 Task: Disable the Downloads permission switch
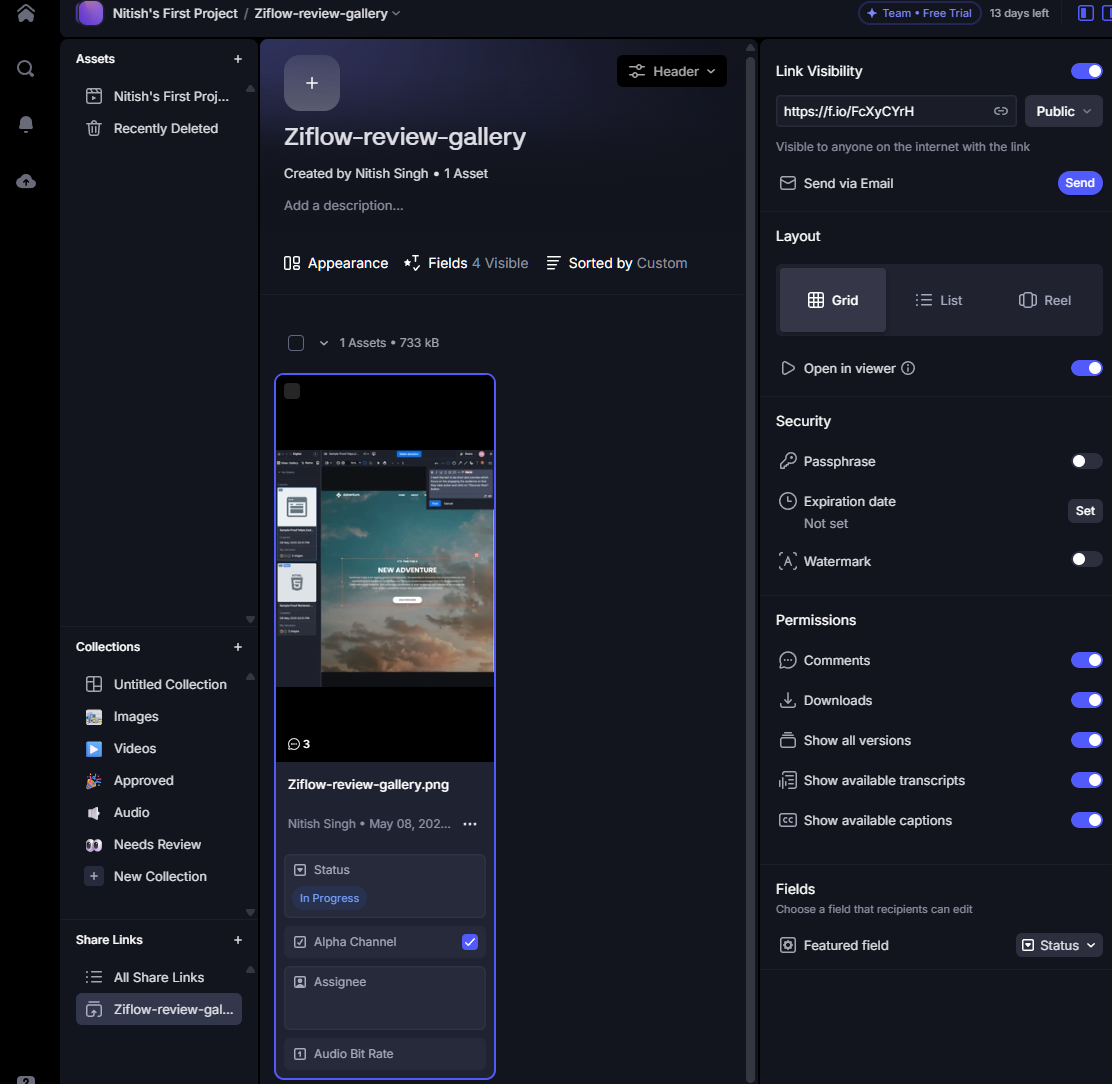1086,700
